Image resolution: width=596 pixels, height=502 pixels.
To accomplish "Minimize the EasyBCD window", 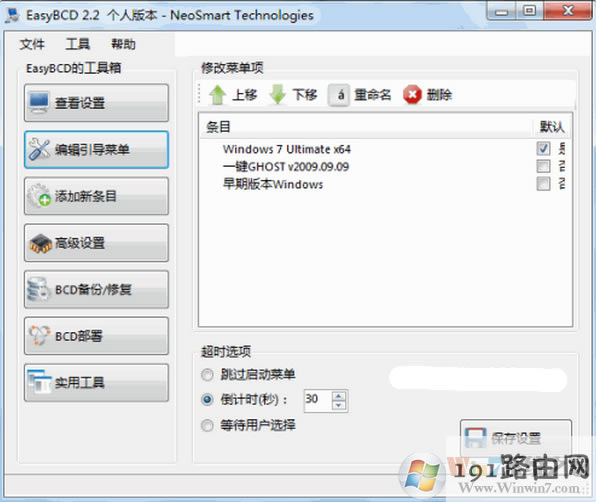I will click(x=502, y=11).
